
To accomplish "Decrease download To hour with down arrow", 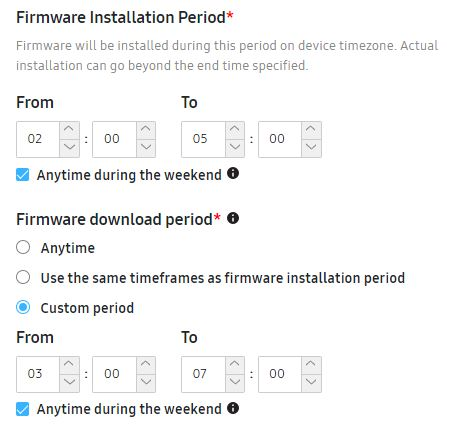I will (235, 383).
